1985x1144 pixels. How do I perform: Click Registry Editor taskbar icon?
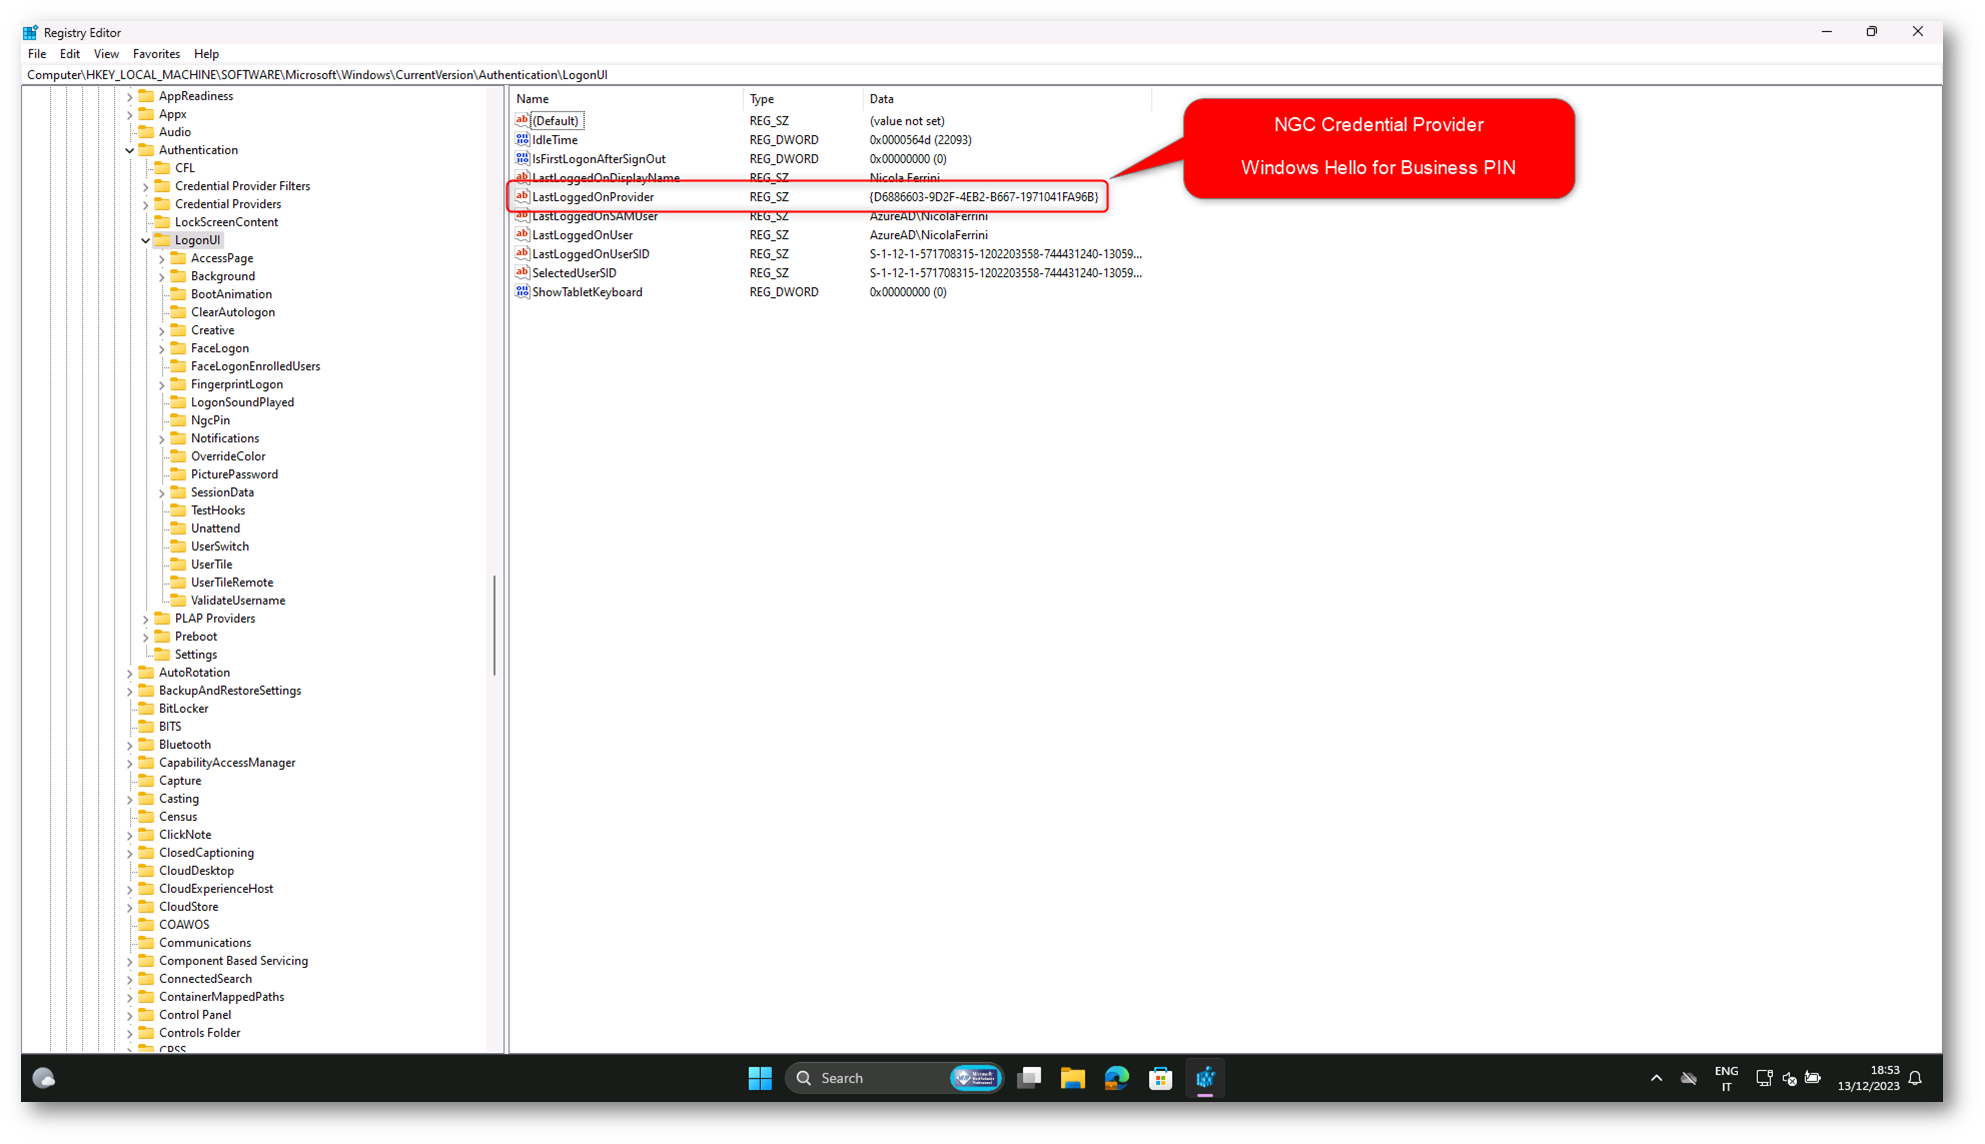[x=1205, y=1078]
